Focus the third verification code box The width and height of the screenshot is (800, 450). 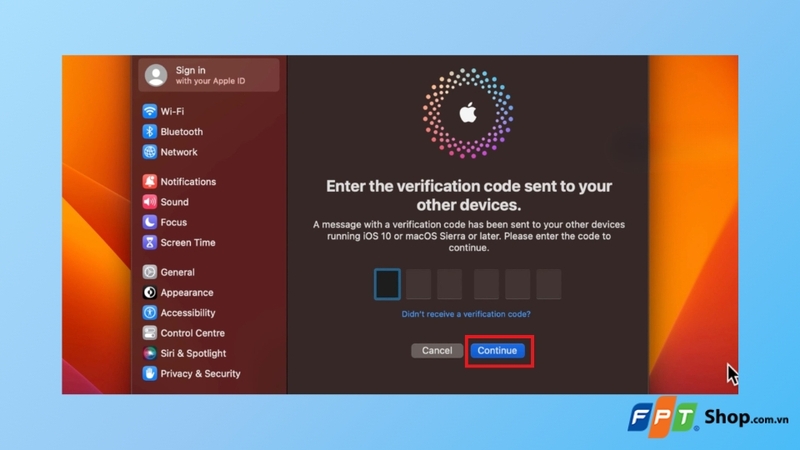(449, 284)
